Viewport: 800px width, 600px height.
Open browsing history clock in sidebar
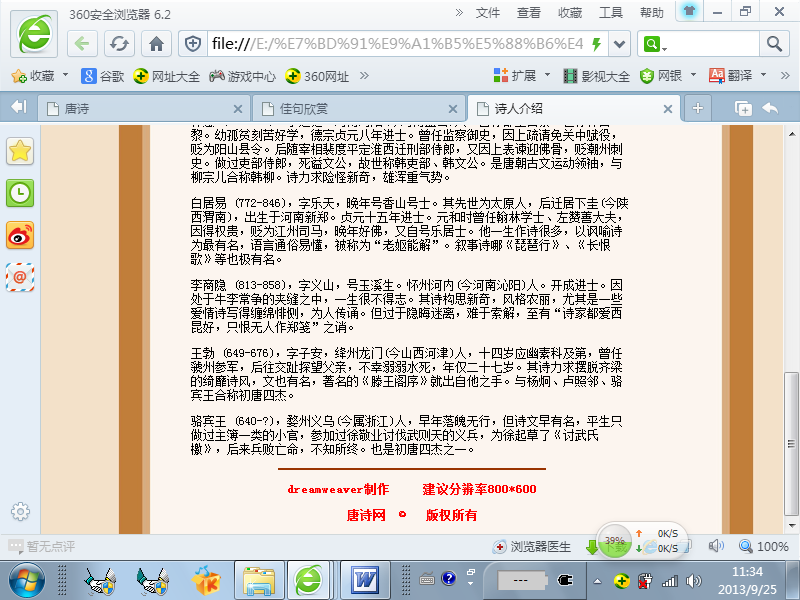(x=20, y=193)
